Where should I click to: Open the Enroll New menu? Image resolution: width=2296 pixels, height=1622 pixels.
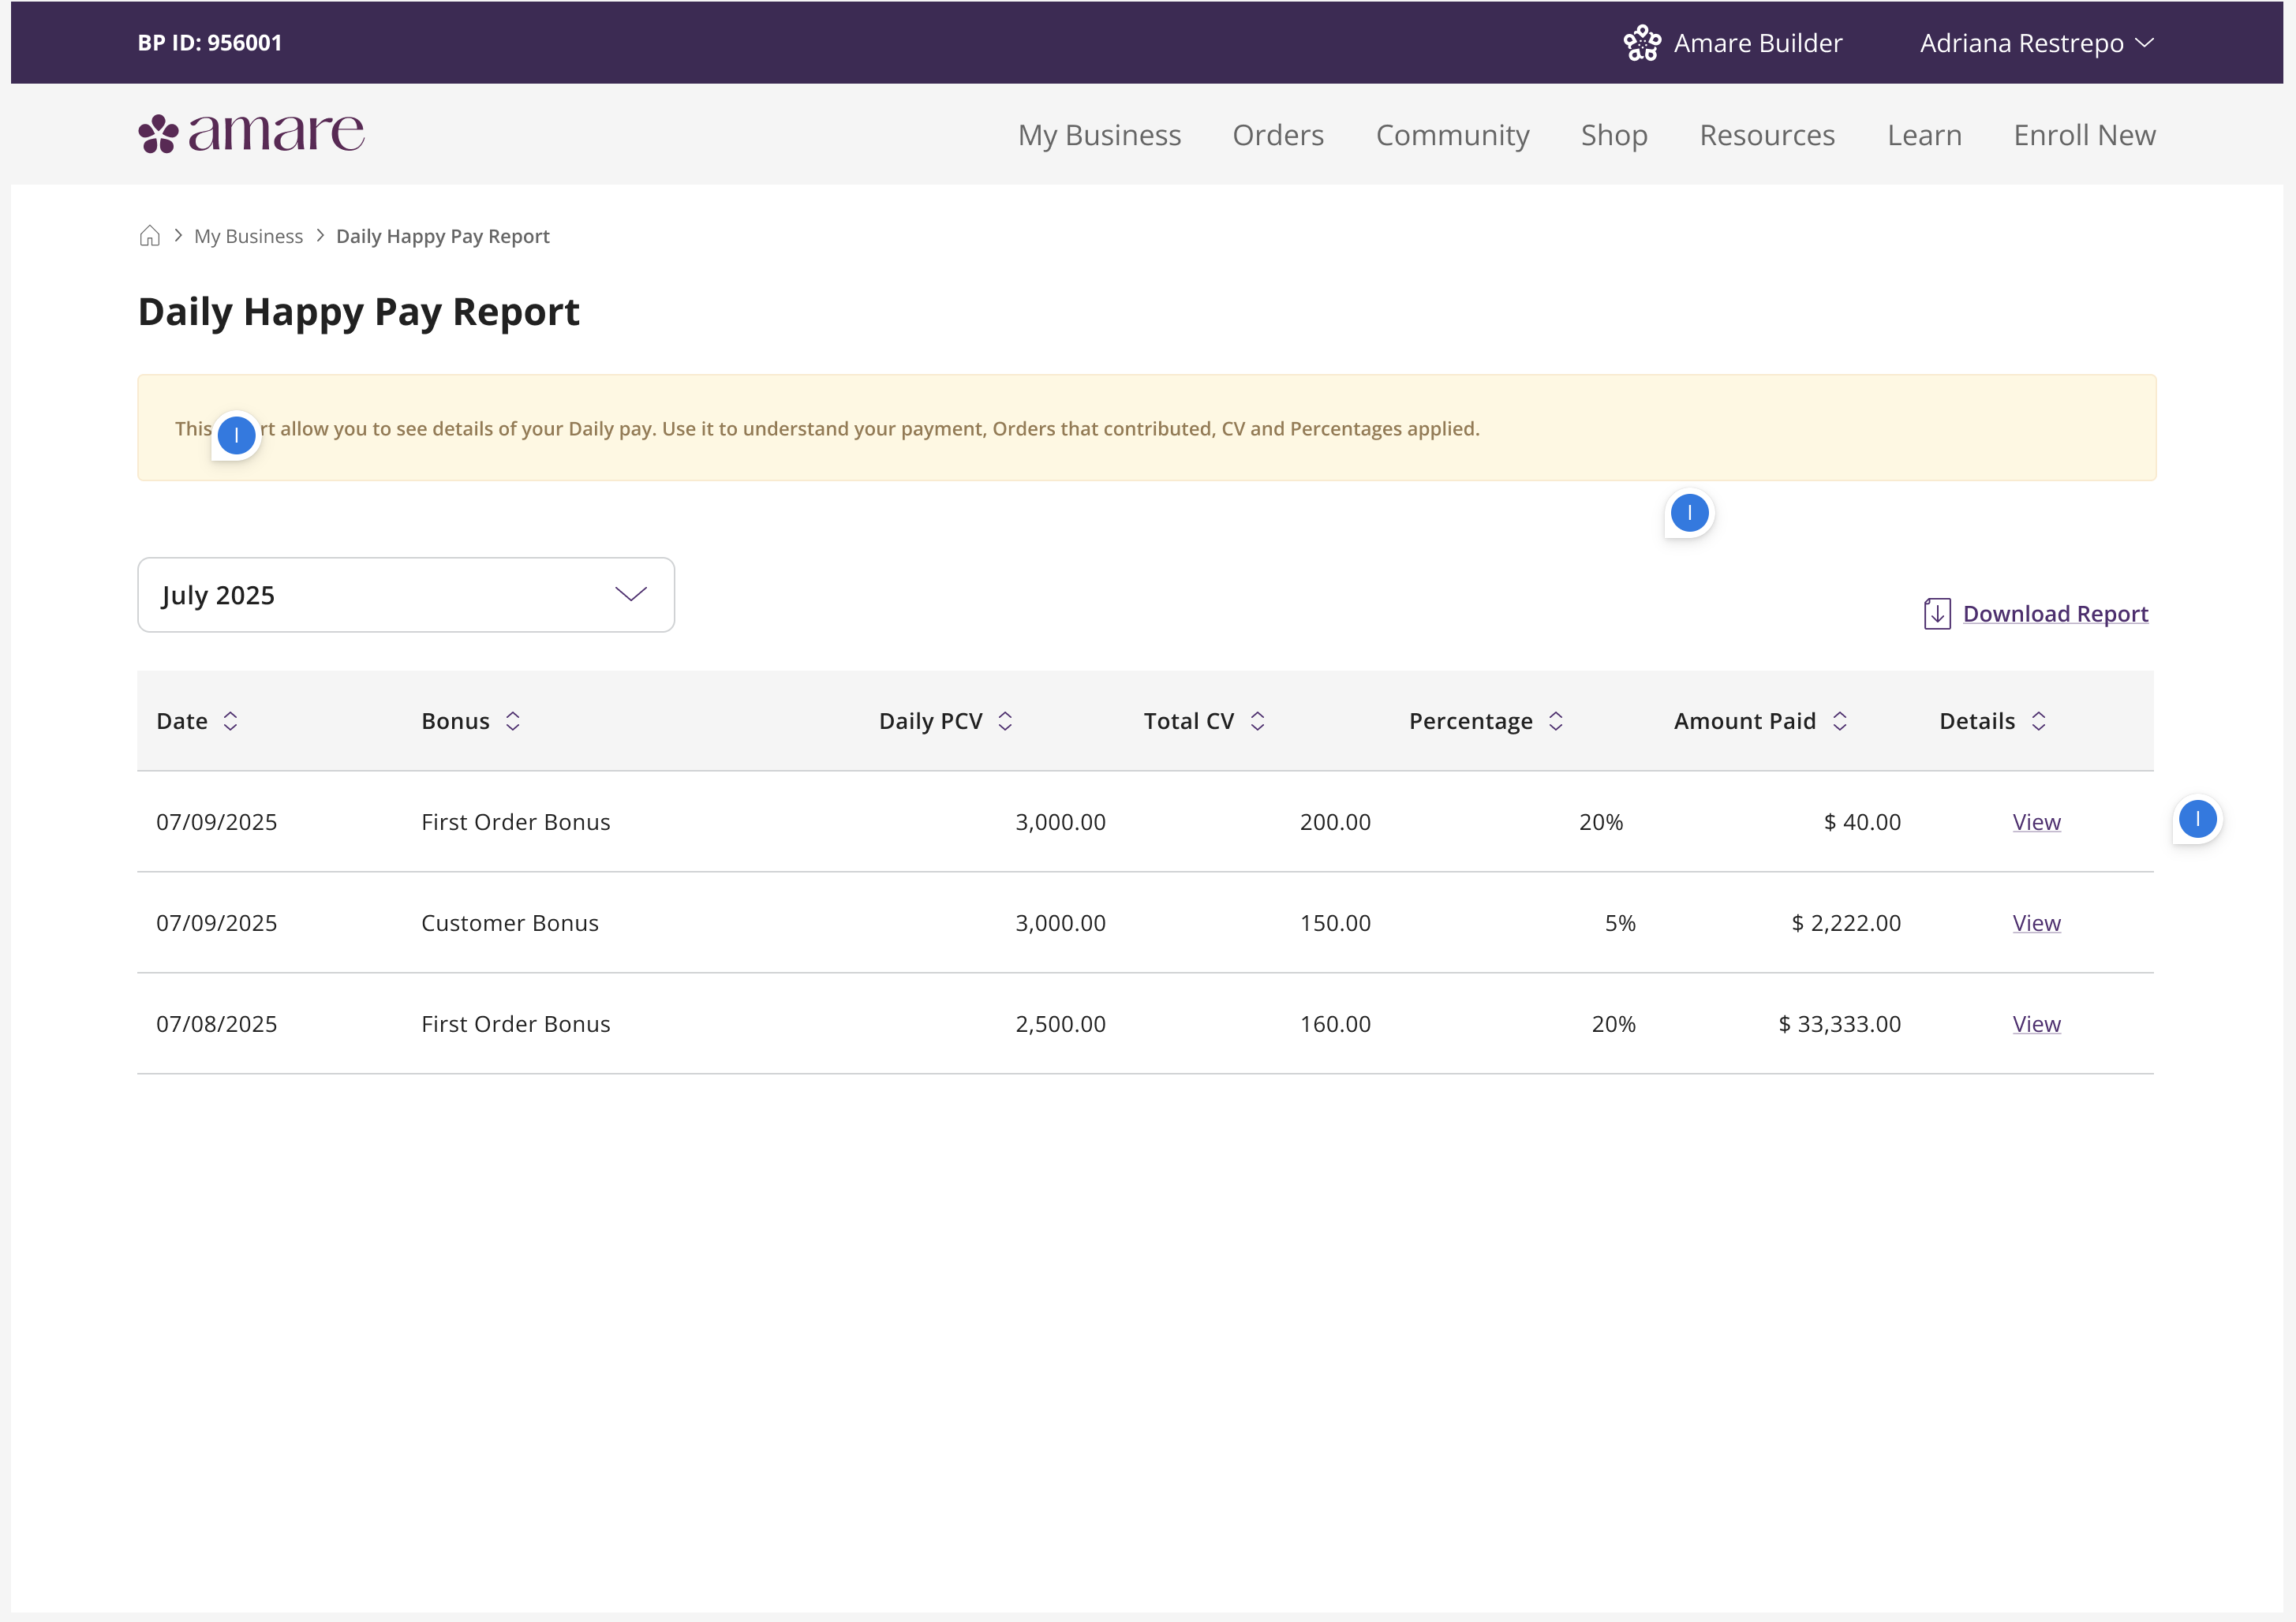2084,135
